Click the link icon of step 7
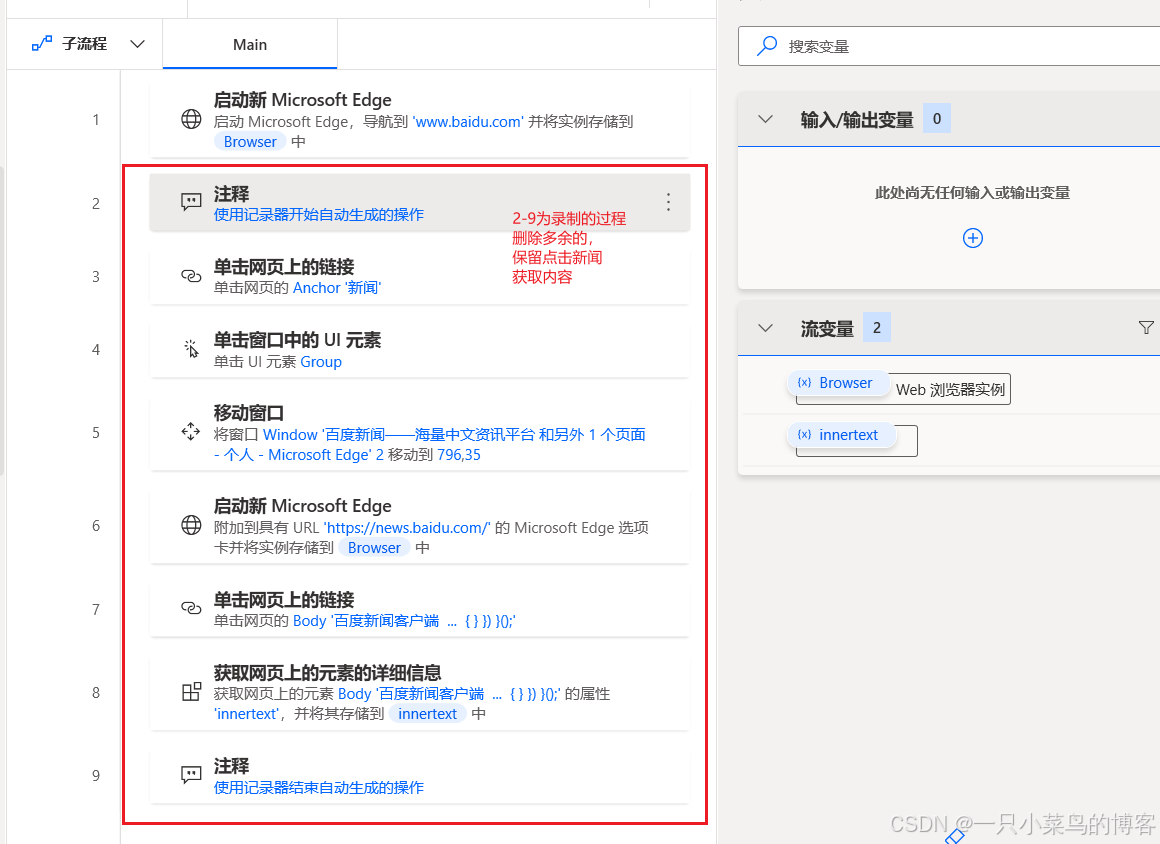The width and height of the screenshot is (1160, 844). point(191,608)
